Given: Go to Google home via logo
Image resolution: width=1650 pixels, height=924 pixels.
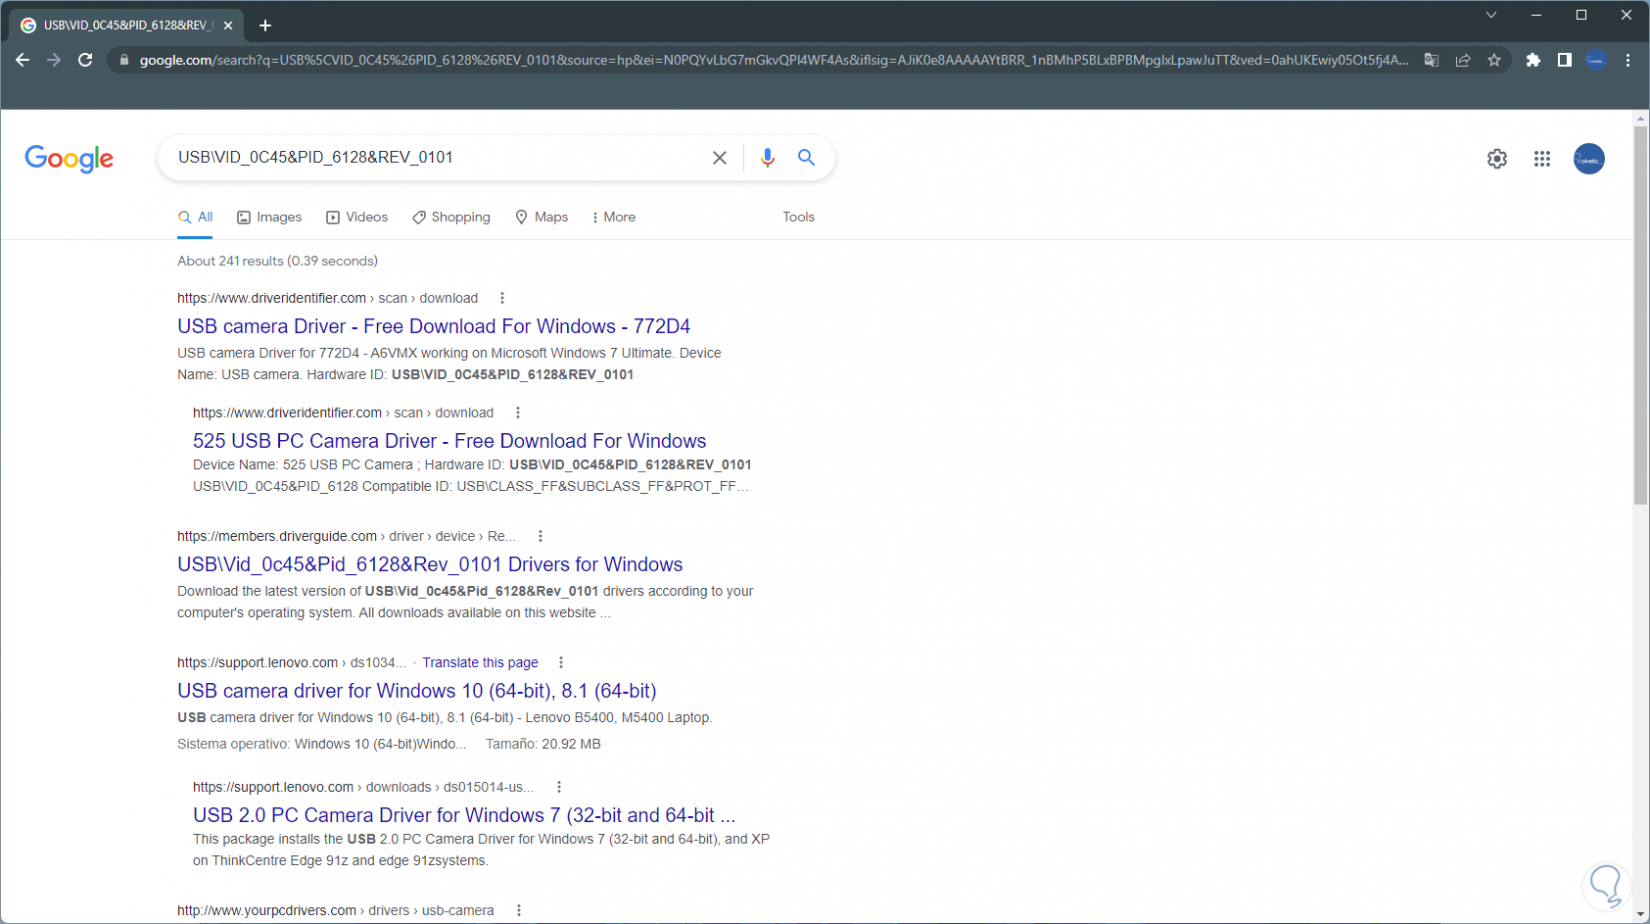Looking at the screenshot, I should (x=69, y=159).
